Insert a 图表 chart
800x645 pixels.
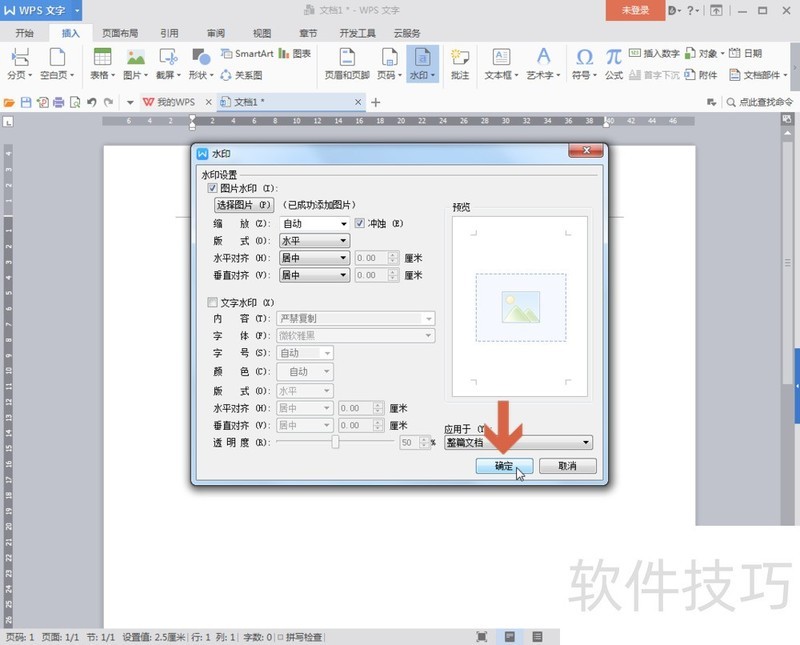click(x=295, y=53)
